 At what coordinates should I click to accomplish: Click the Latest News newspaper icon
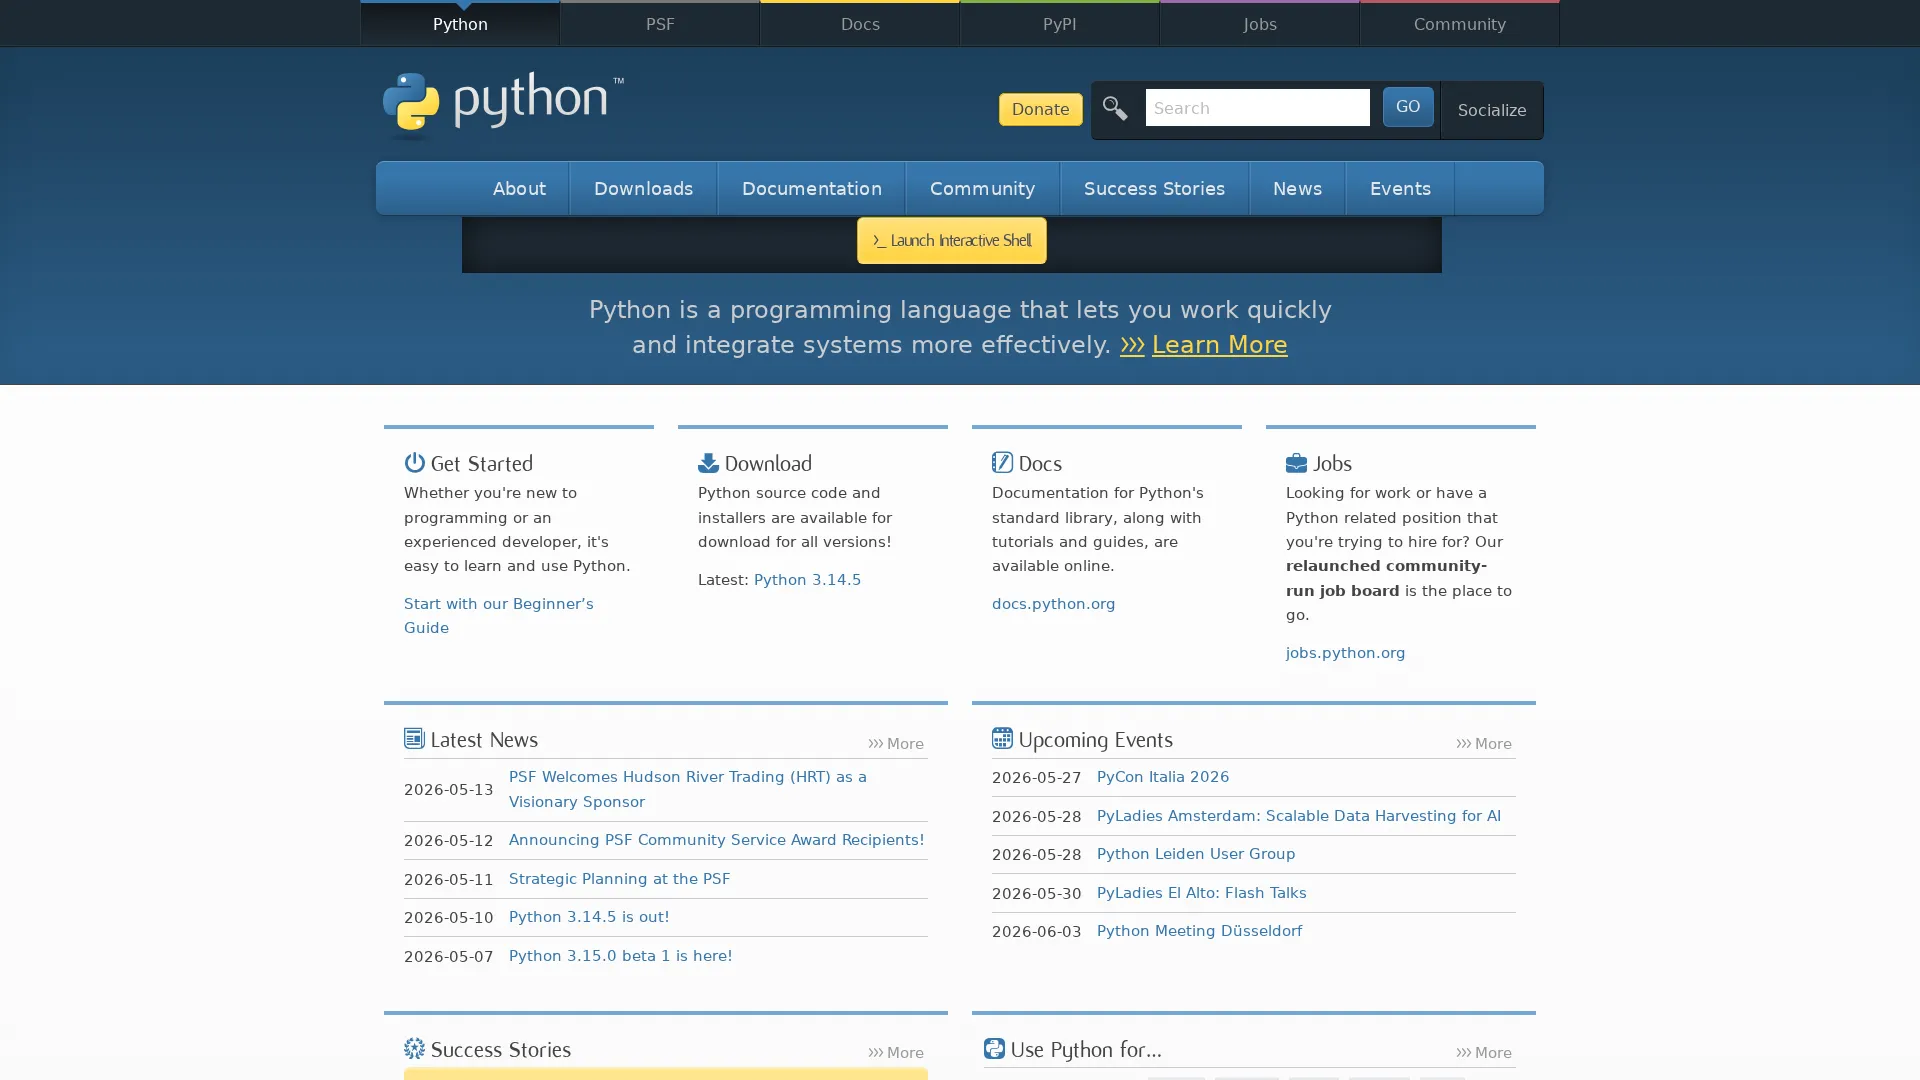[414, 738]
